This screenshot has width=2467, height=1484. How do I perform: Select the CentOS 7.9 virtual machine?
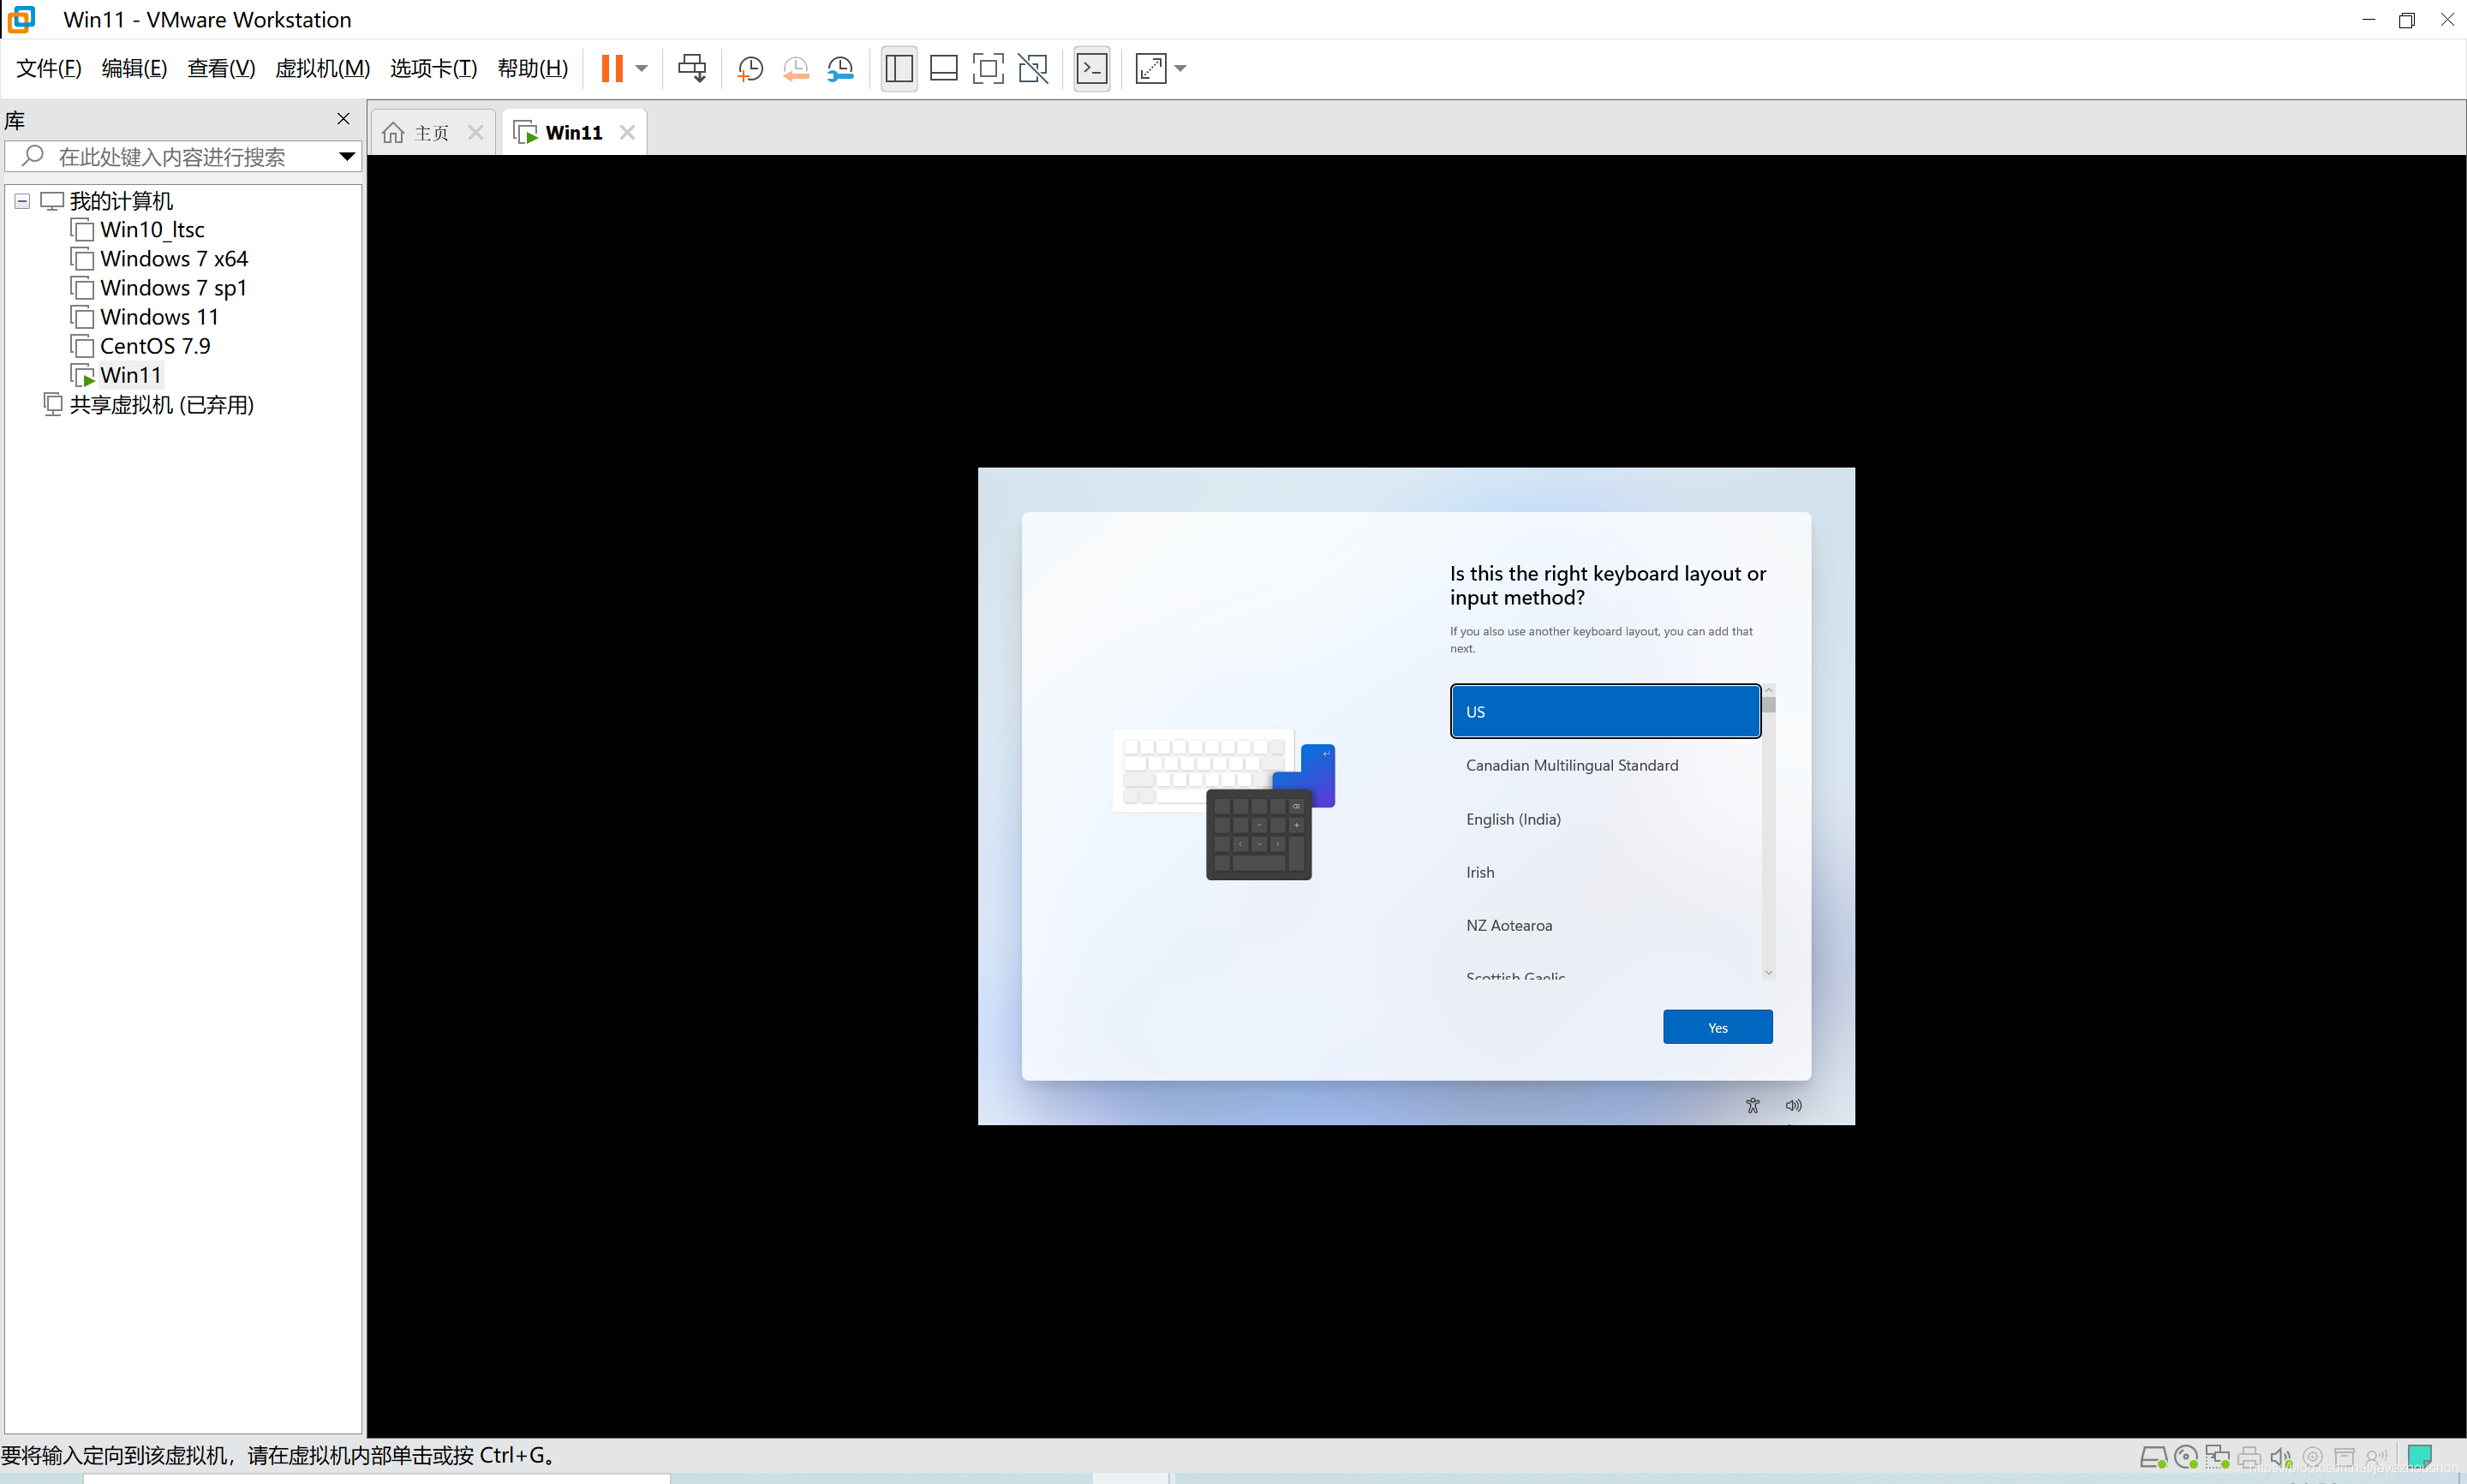click(x=155, y=346)
